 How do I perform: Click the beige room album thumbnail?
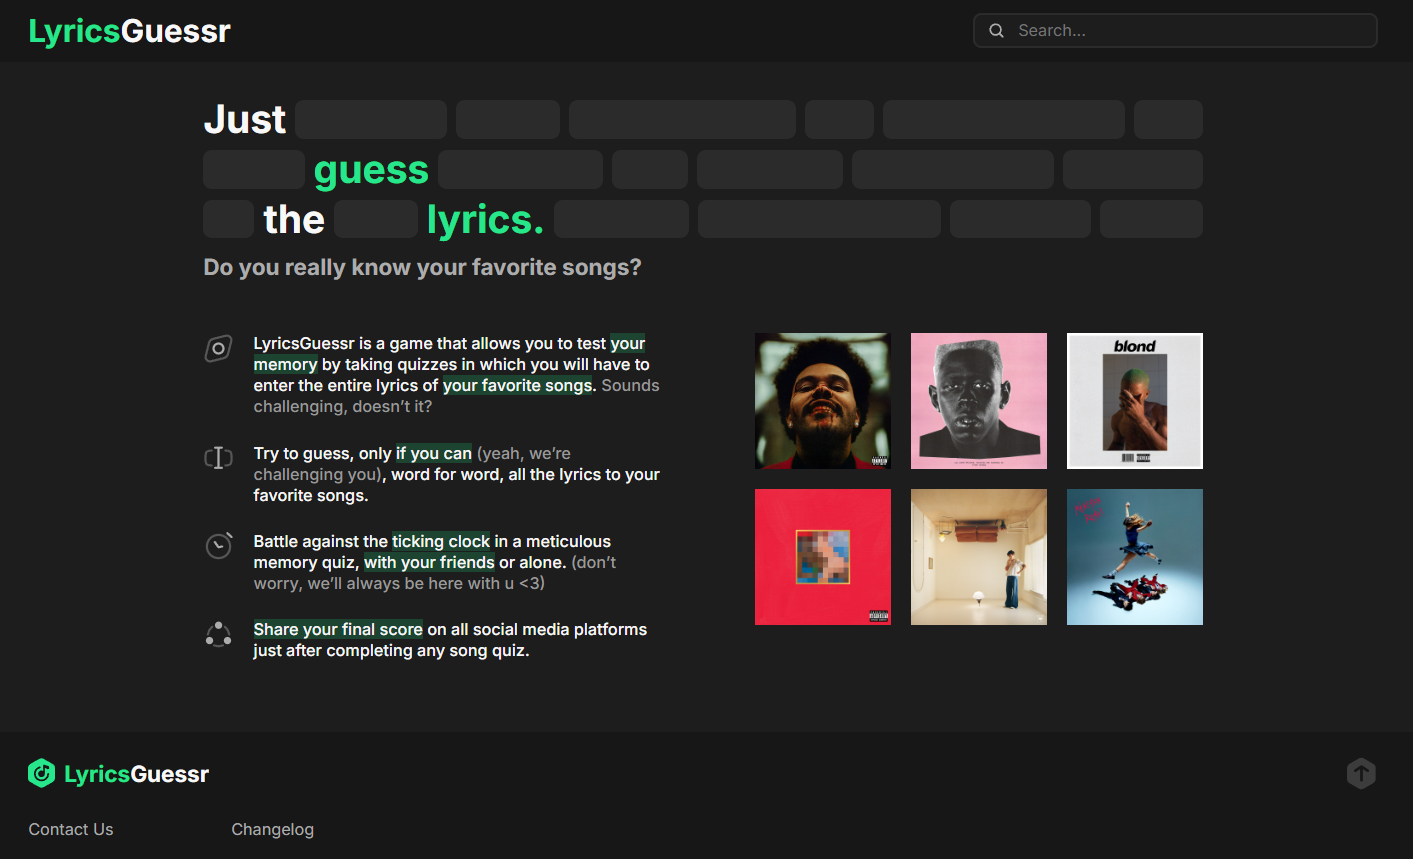click(979, 557)
